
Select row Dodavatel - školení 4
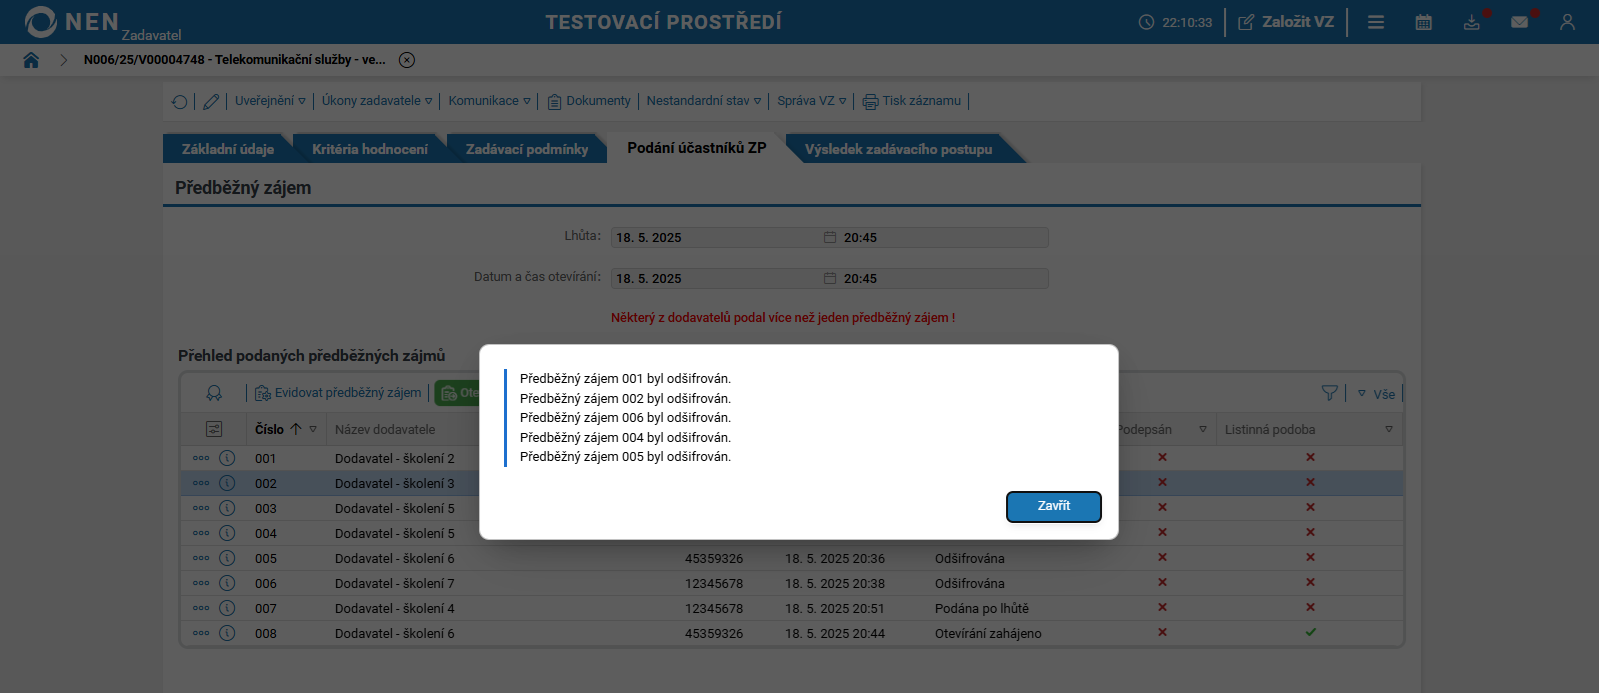click(x=792, y=608)
